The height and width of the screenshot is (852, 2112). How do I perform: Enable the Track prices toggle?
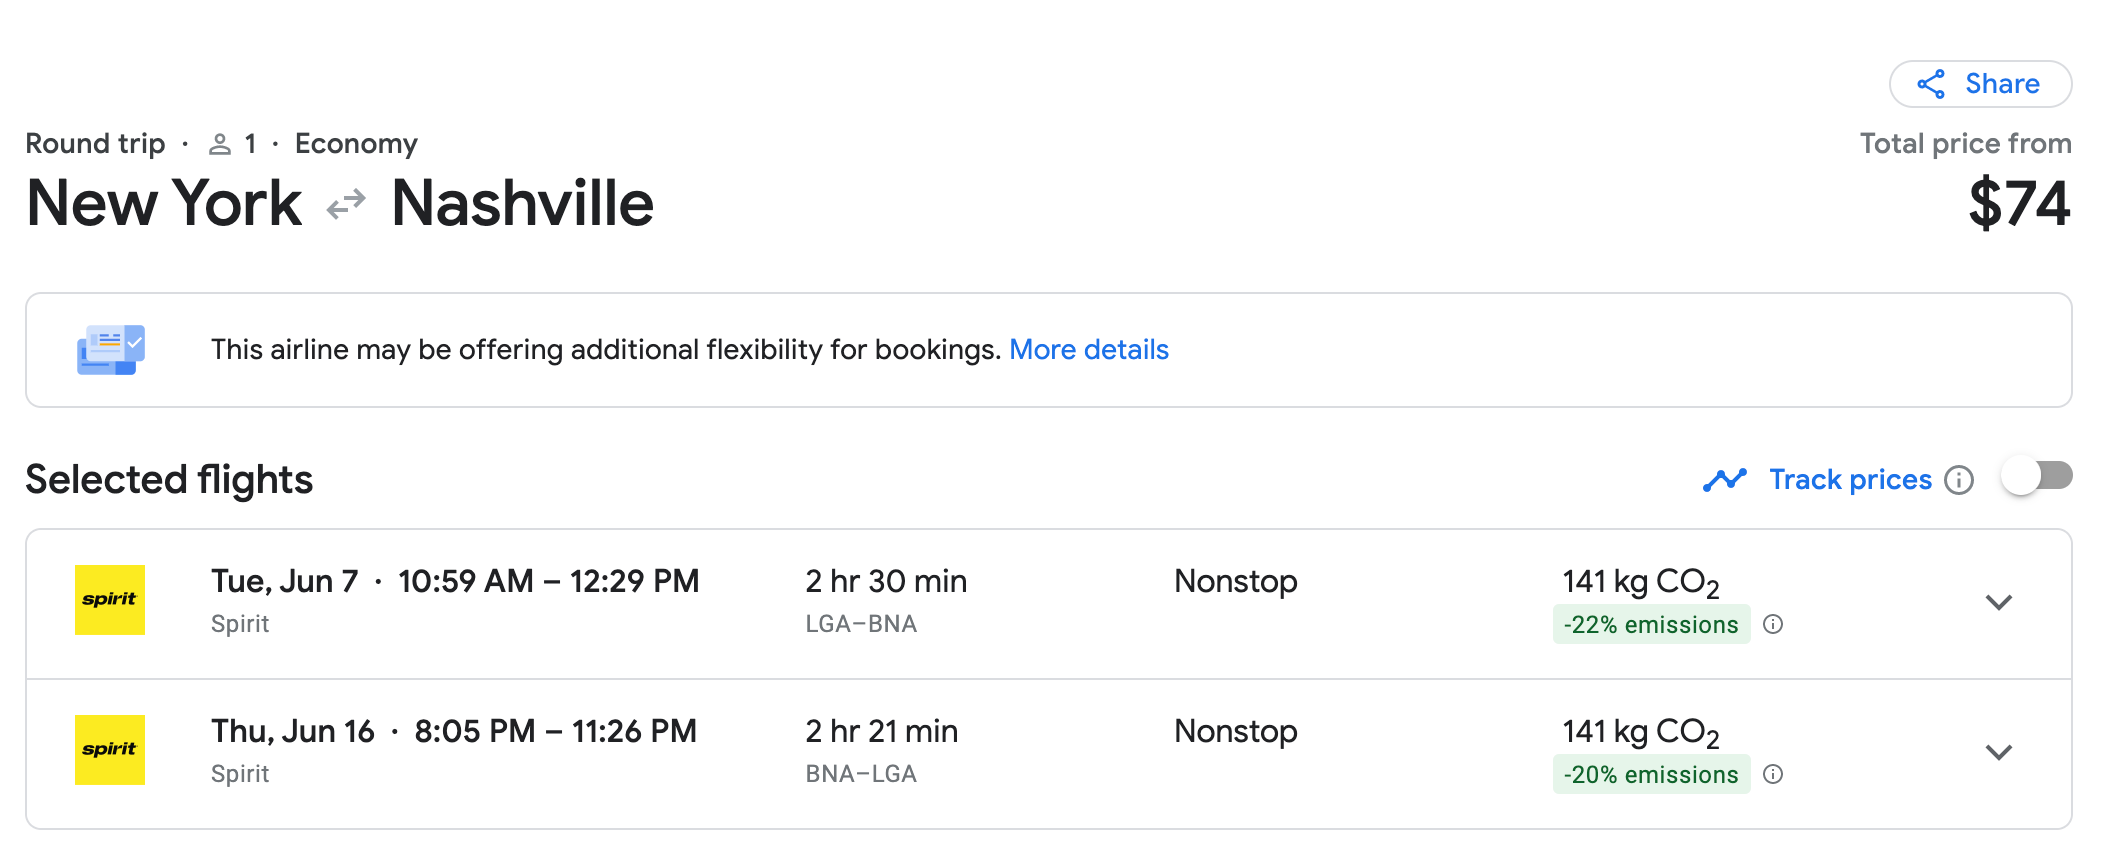(2036, 476)
